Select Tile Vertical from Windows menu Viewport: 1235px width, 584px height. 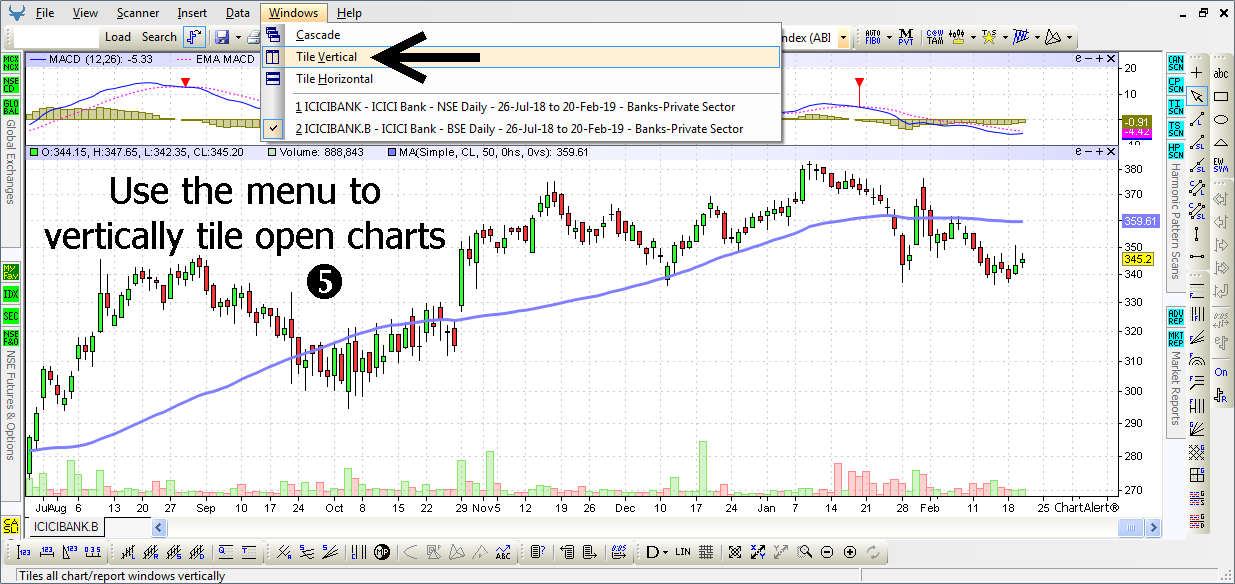pyautogui.click(x=520, y=57)
